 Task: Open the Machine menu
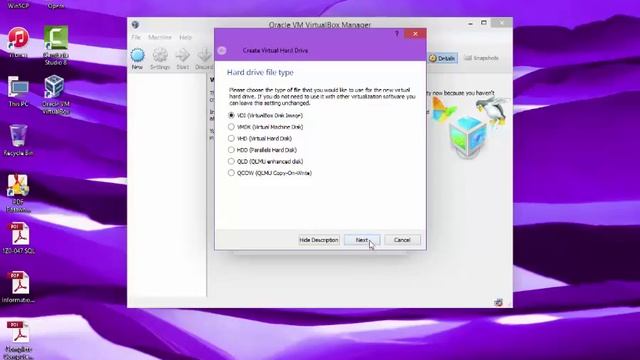click(x=160, y=37)
